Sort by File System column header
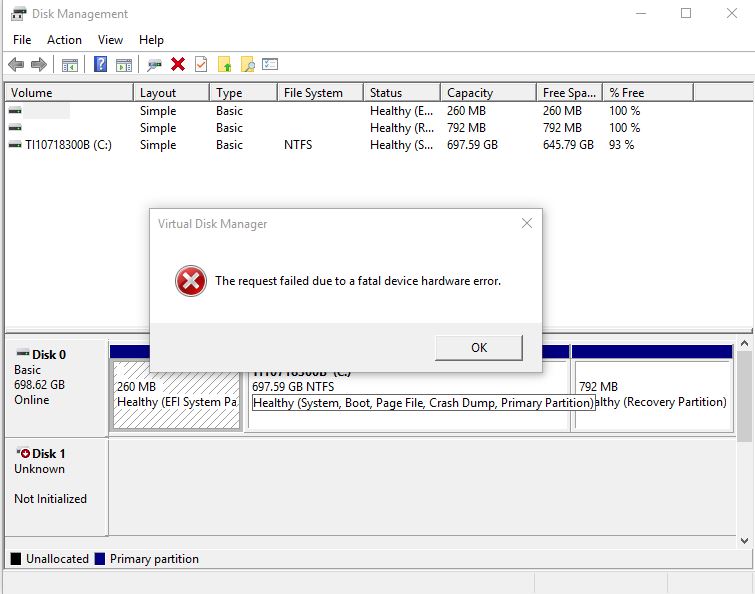755x594 pixels. pos(320,92)
